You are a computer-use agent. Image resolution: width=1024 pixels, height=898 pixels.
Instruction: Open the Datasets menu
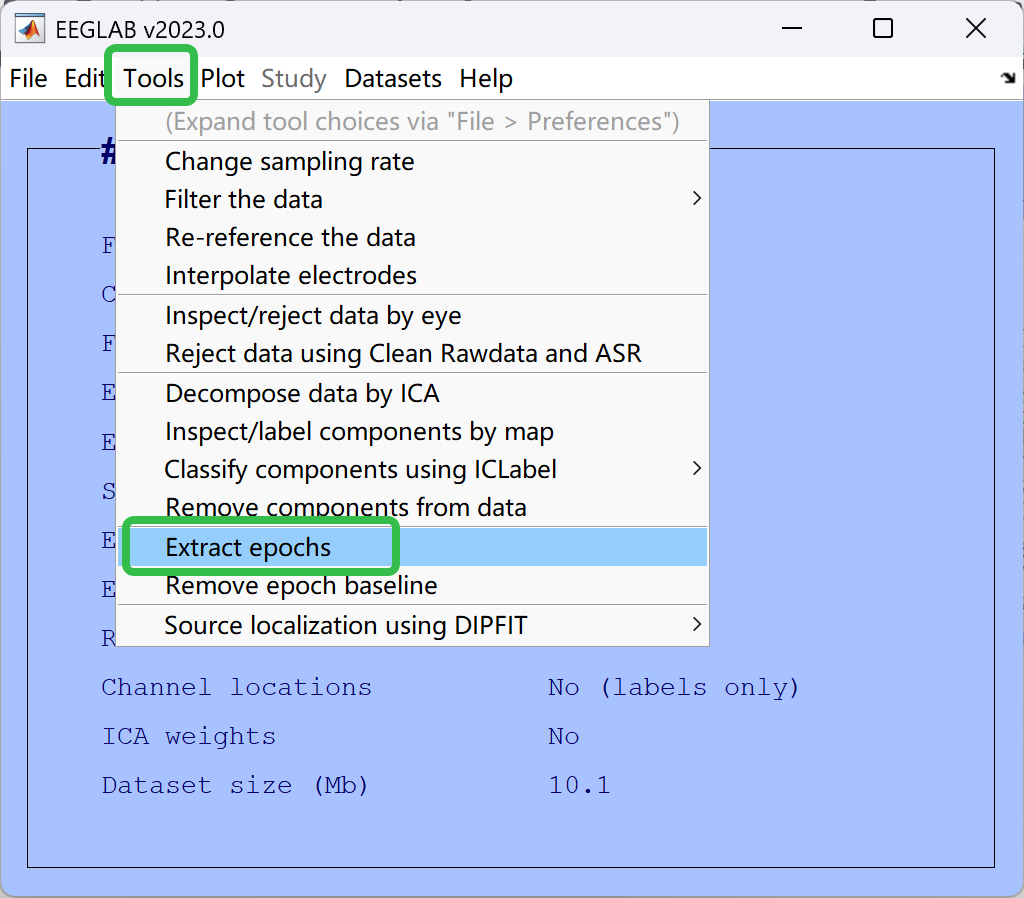(393, 78)
